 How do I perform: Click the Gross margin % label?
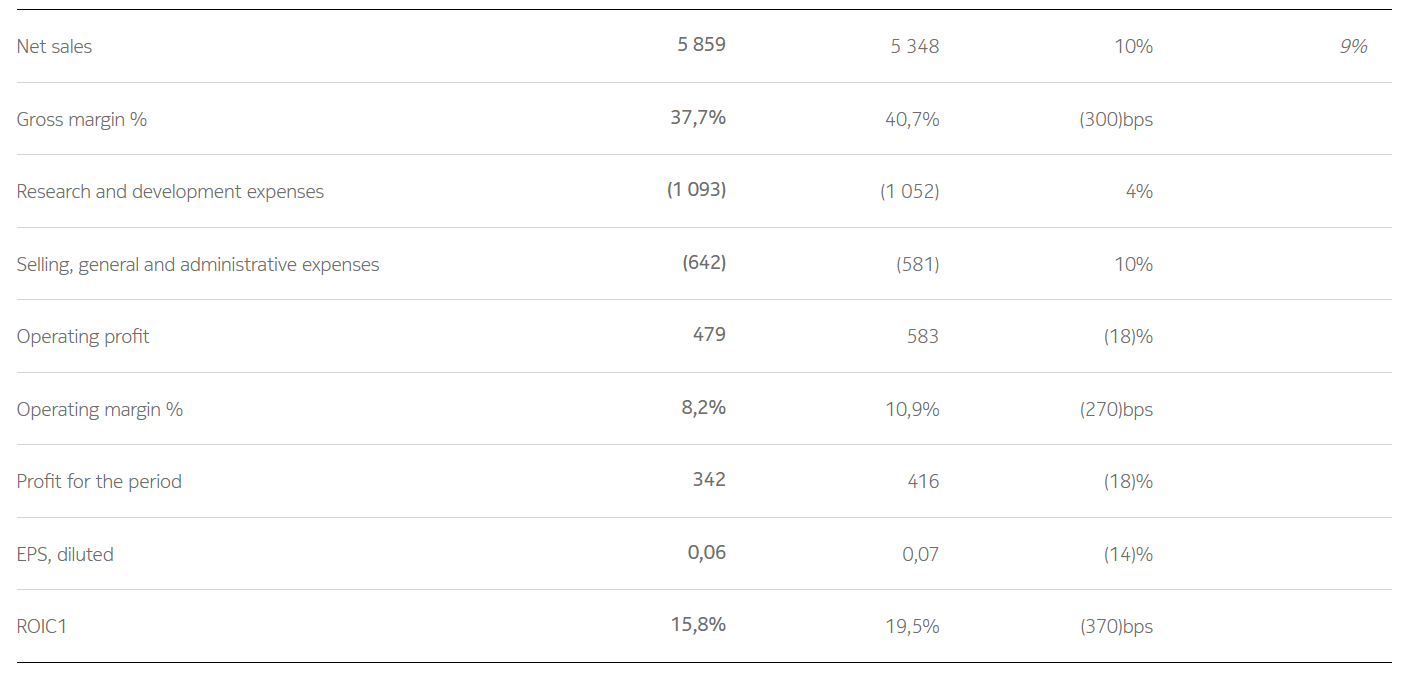coord(82,120)
